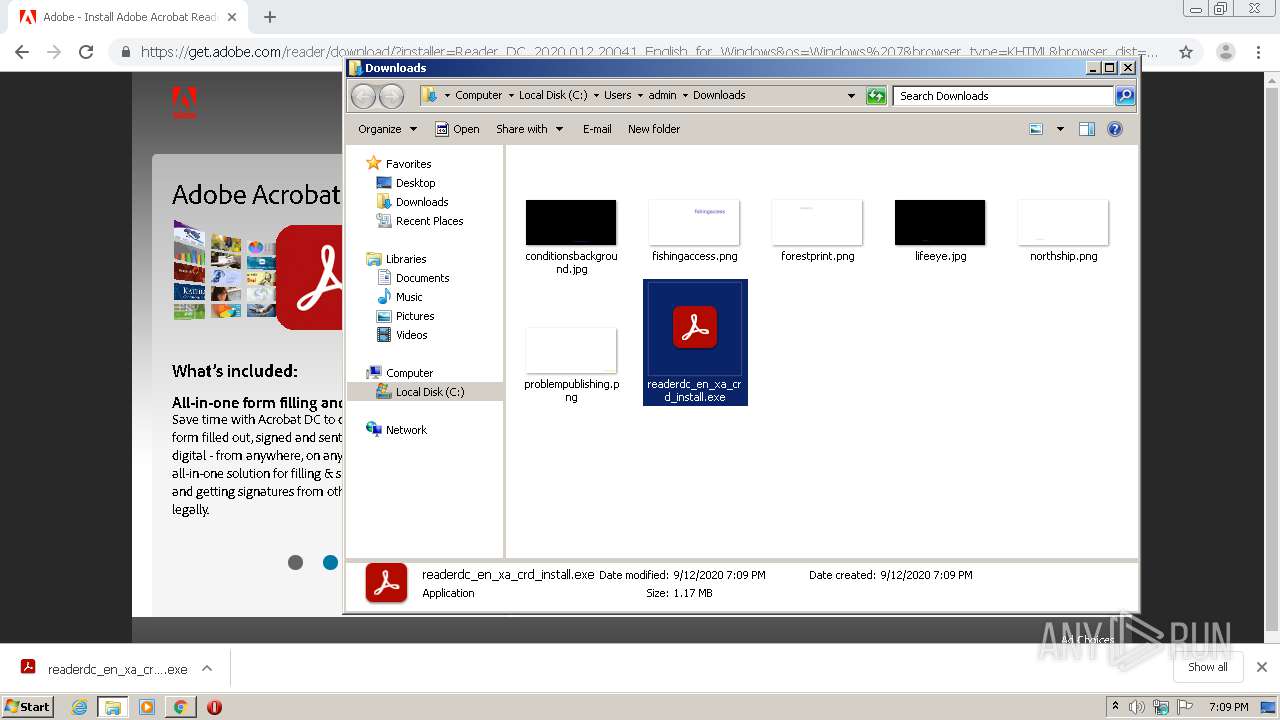The image size is (1280, 720).
Task: Open Documents library
Action: 412,278
